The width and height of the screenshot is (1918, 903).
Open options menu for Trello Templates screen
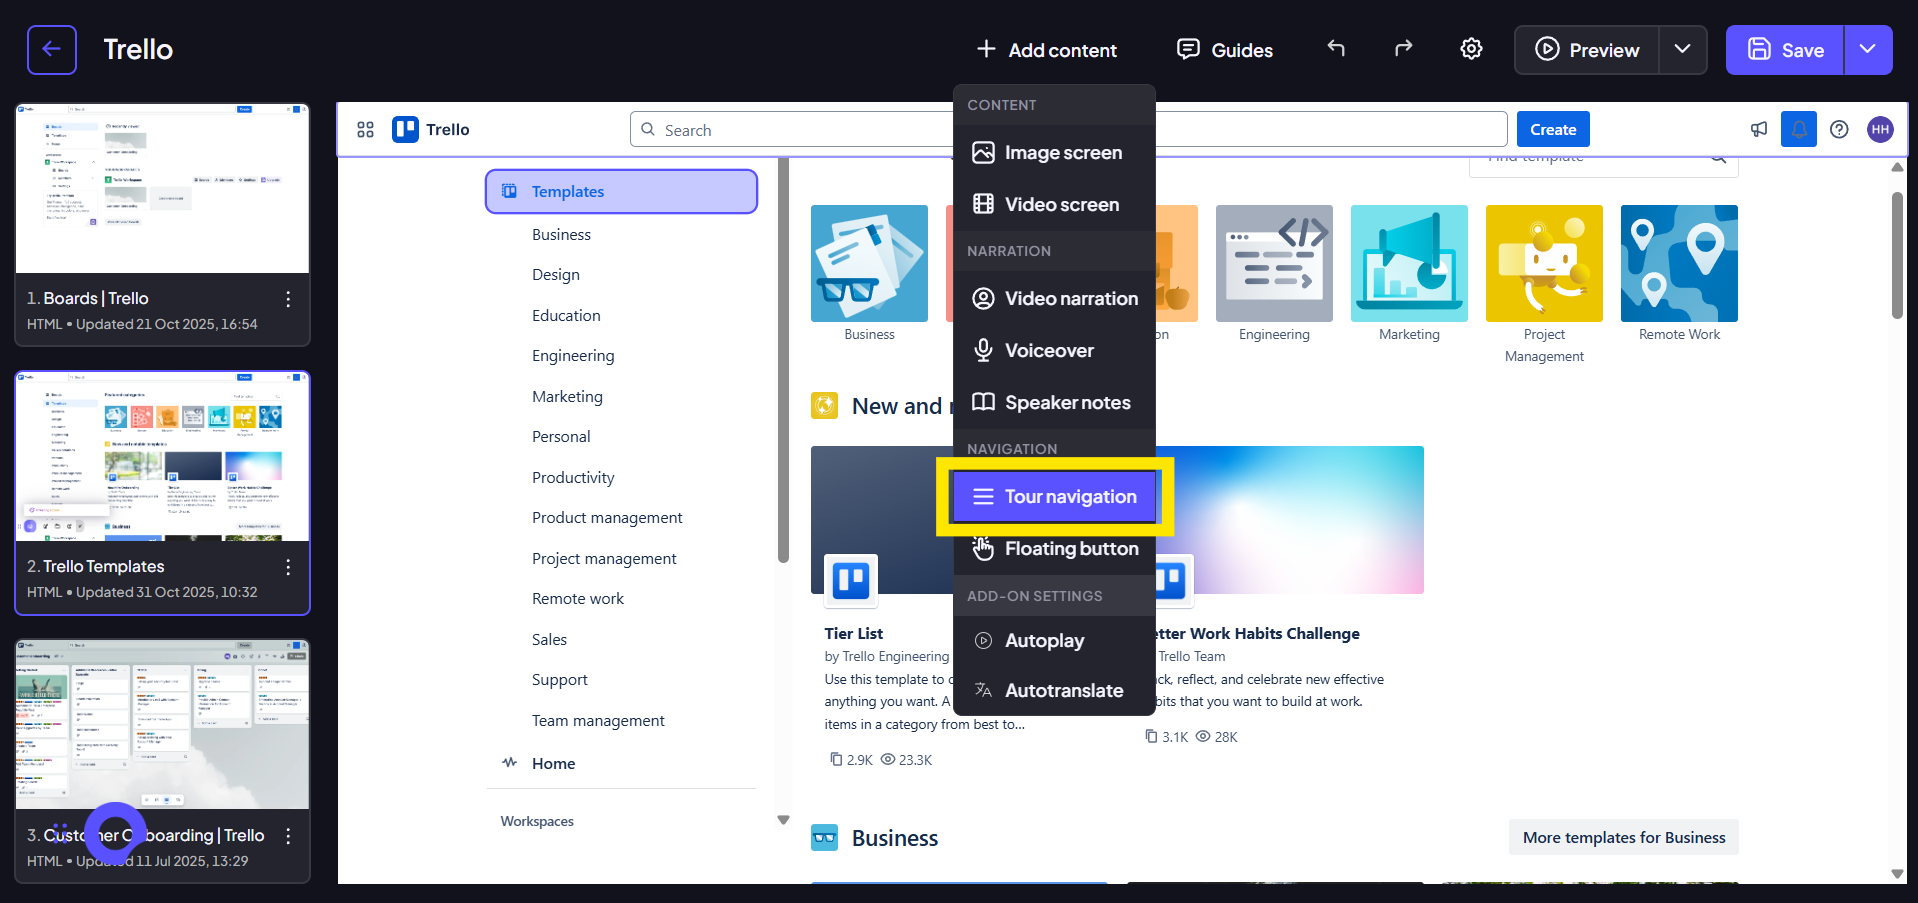(288, 567)
